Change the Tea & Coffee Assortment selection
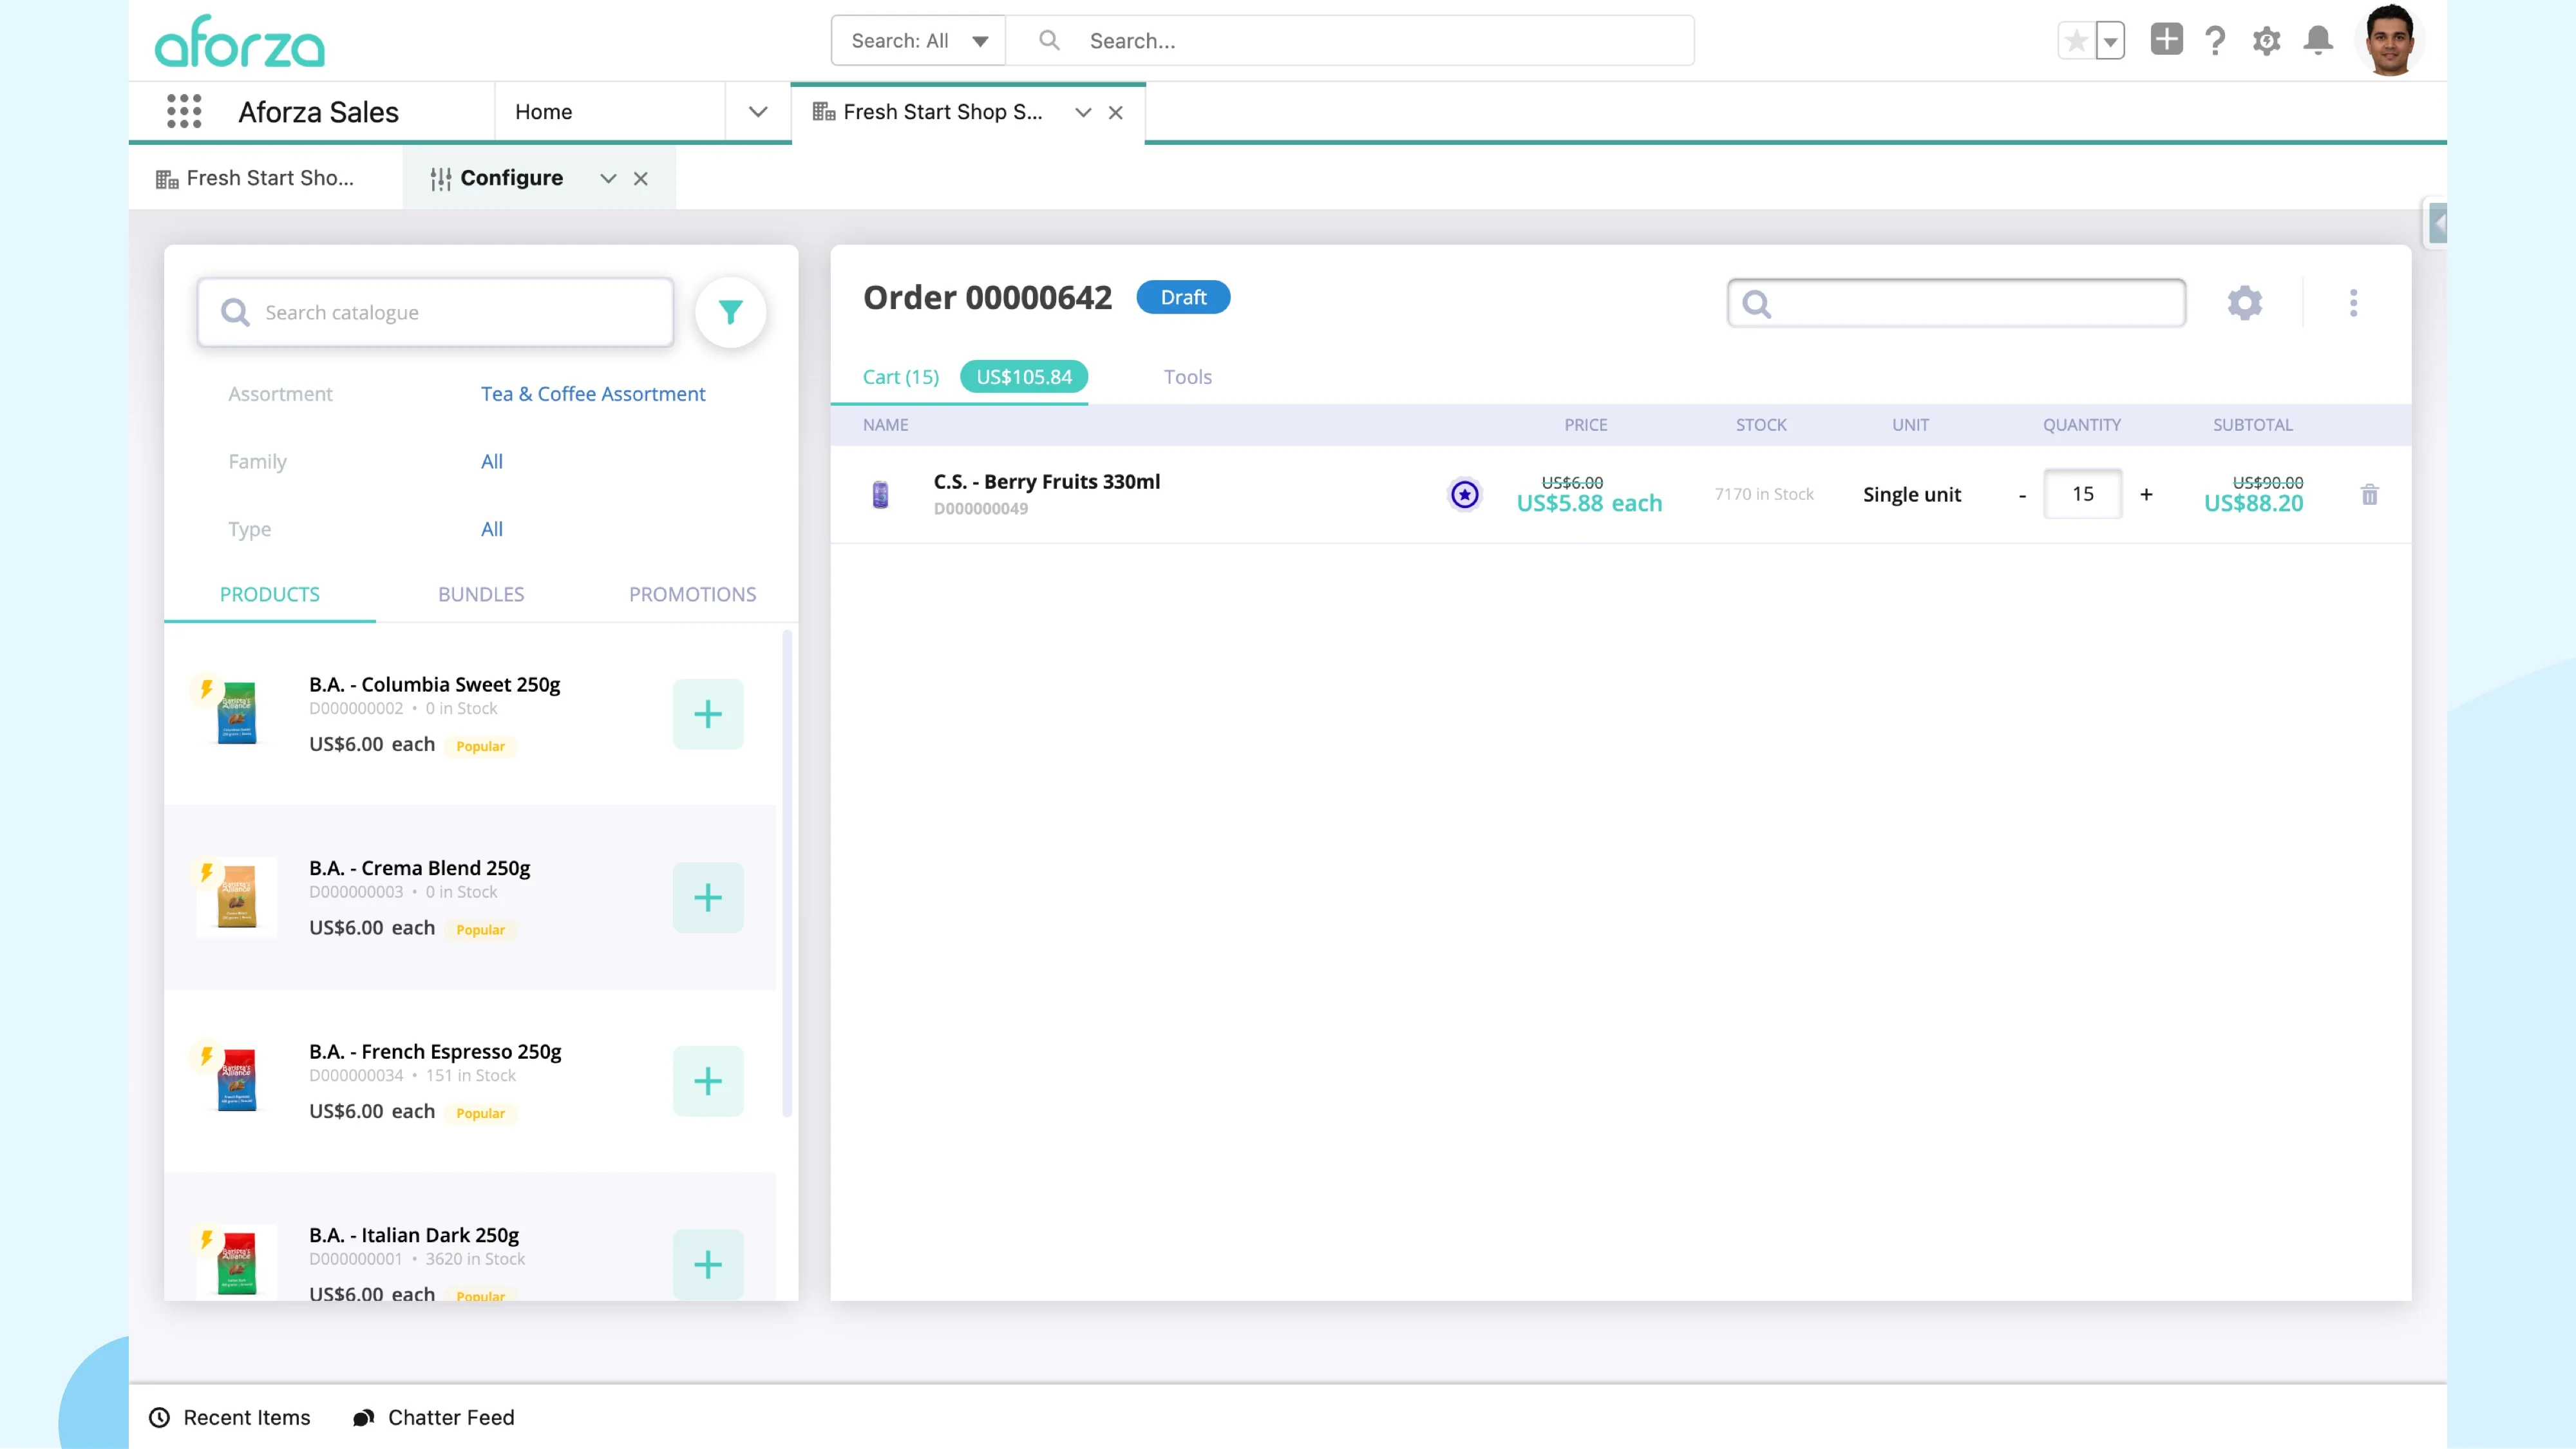2576x1449 pixels. click(x=593, y=394)
